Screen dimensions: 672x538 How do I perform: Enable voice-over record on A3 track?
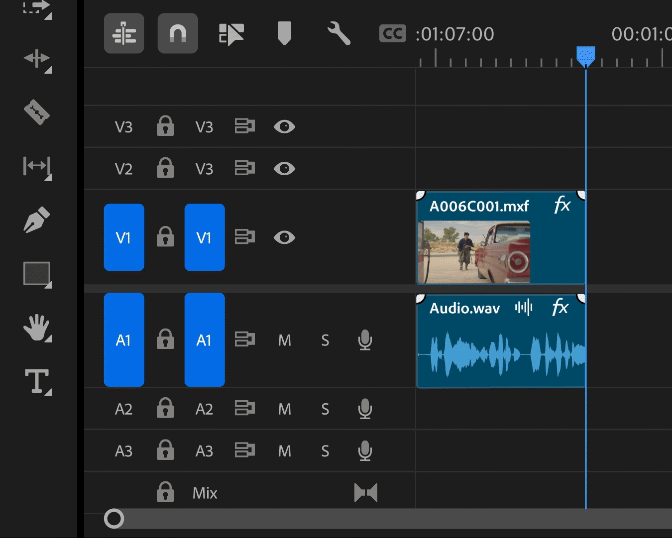365,451
